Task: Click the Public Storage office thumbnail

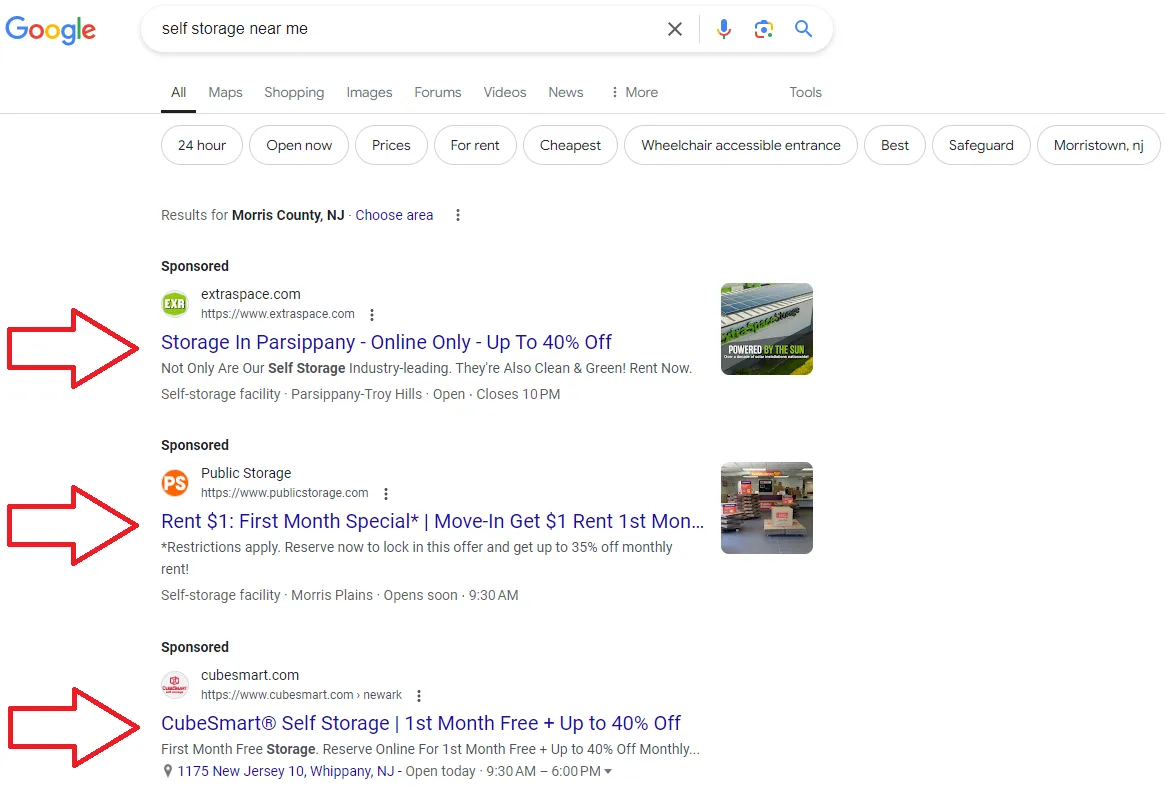Action: (x=767, y=508)
